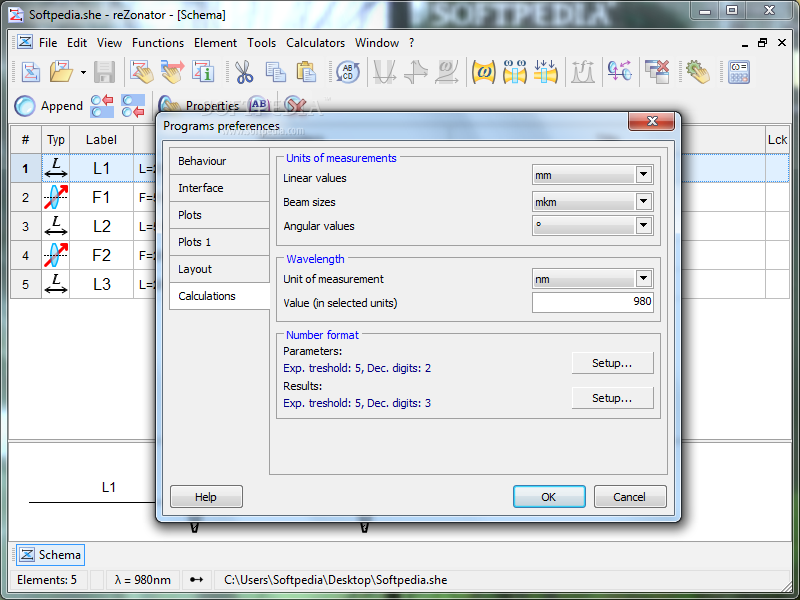Click Setup for Results number format
This screenshot has width=800, height=600.
(x=612, y=398)
